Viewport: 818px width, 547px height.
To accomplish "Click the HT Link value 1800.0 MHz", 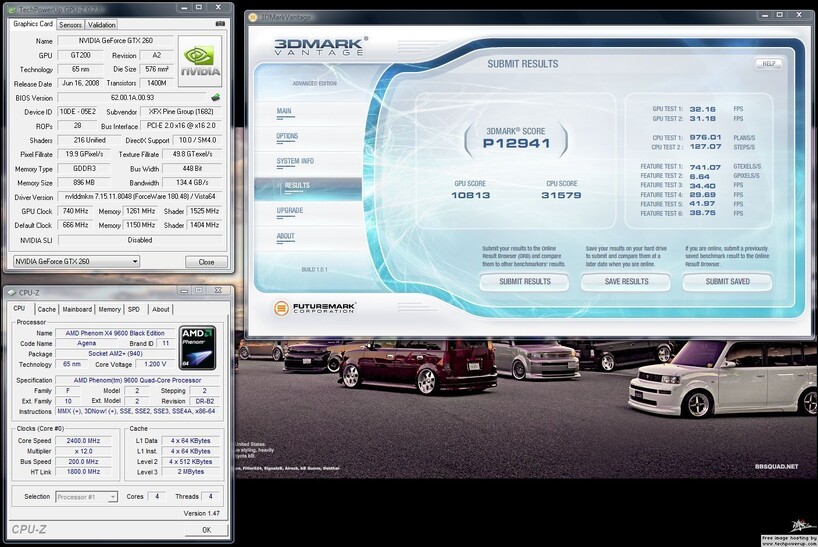I will pos(83,471).
